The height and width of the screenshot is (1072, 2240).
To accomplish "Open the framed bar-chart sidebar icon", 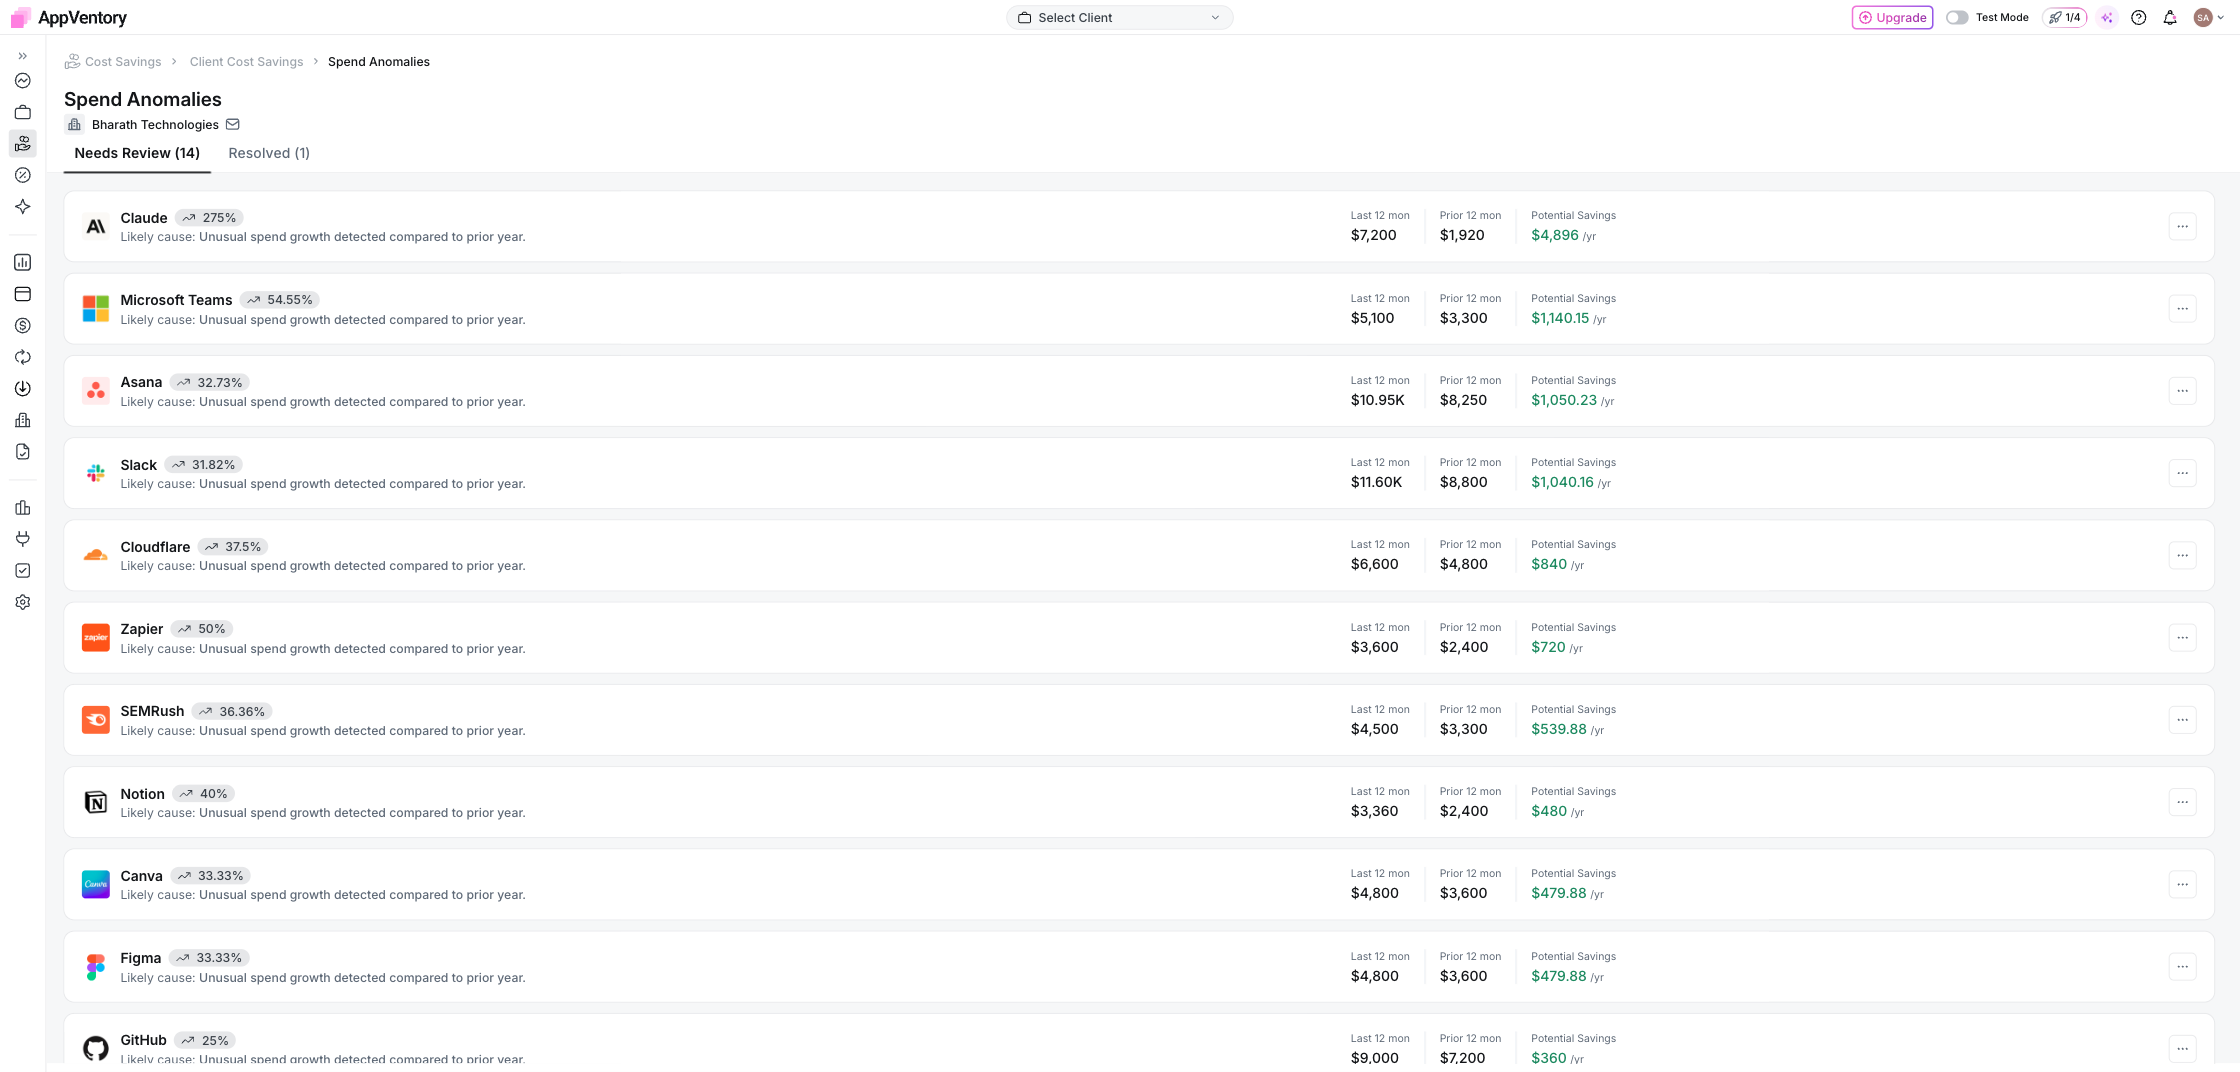I will (22, 262).
